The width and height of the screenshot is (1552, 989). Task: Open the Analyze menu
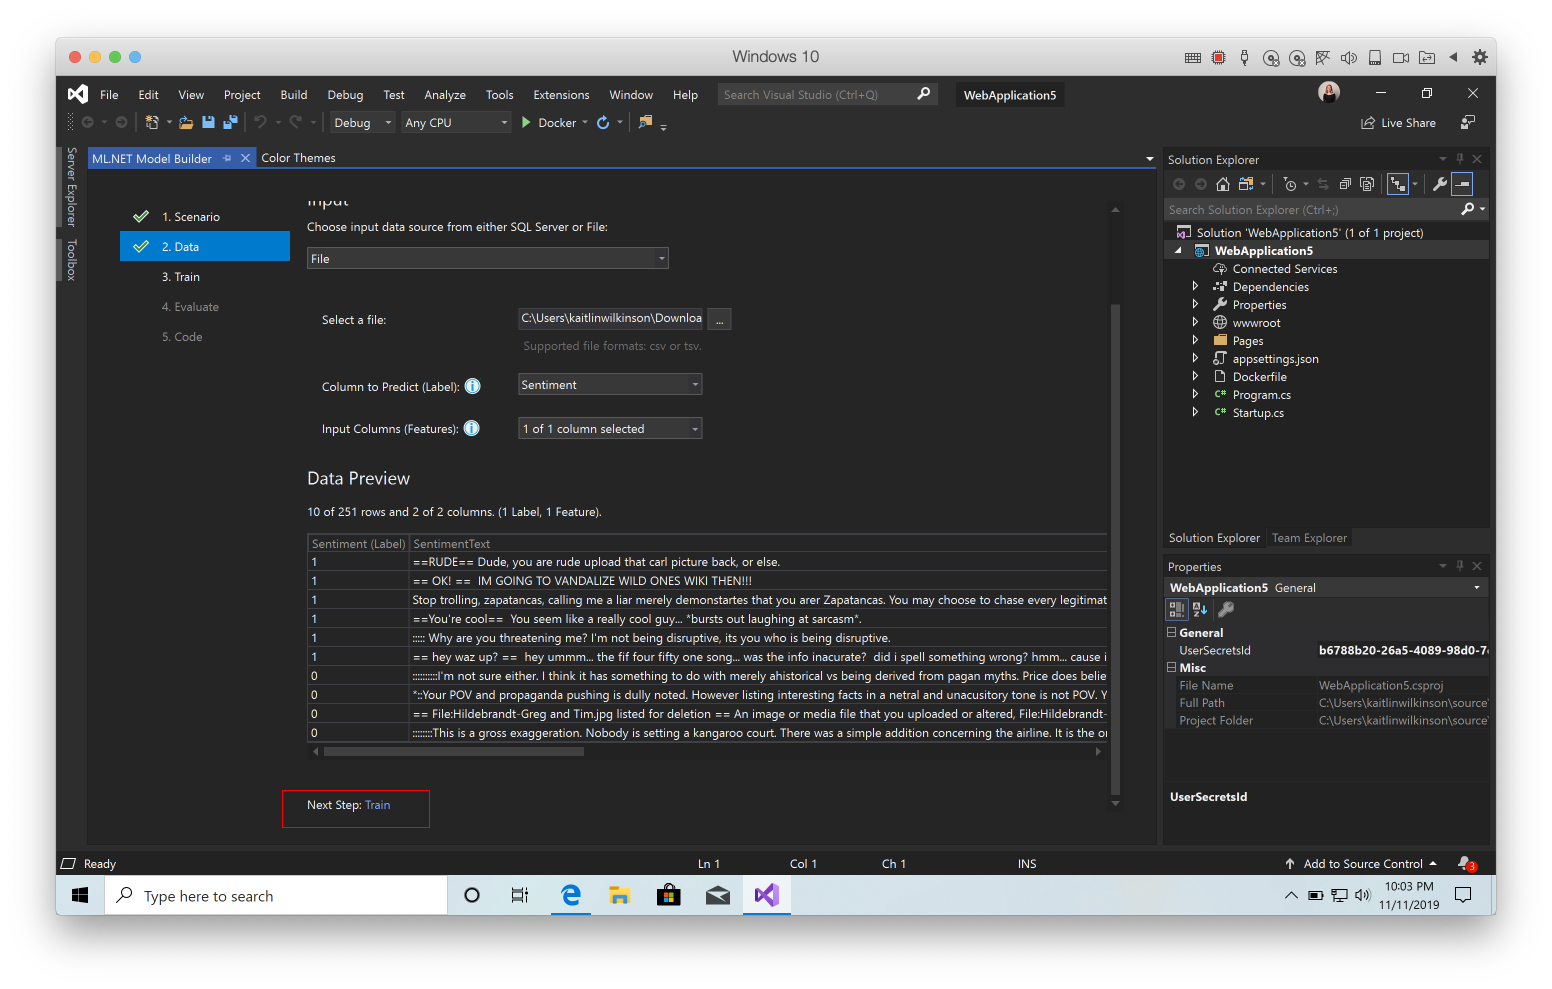tap(445, 95)
